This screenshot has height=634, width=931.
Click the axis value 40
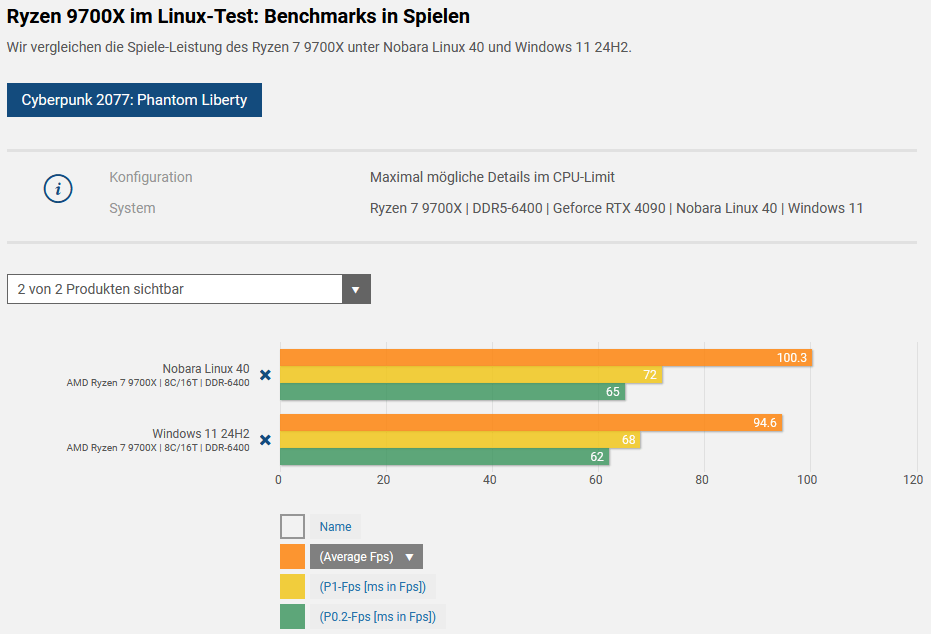[490, 480]
